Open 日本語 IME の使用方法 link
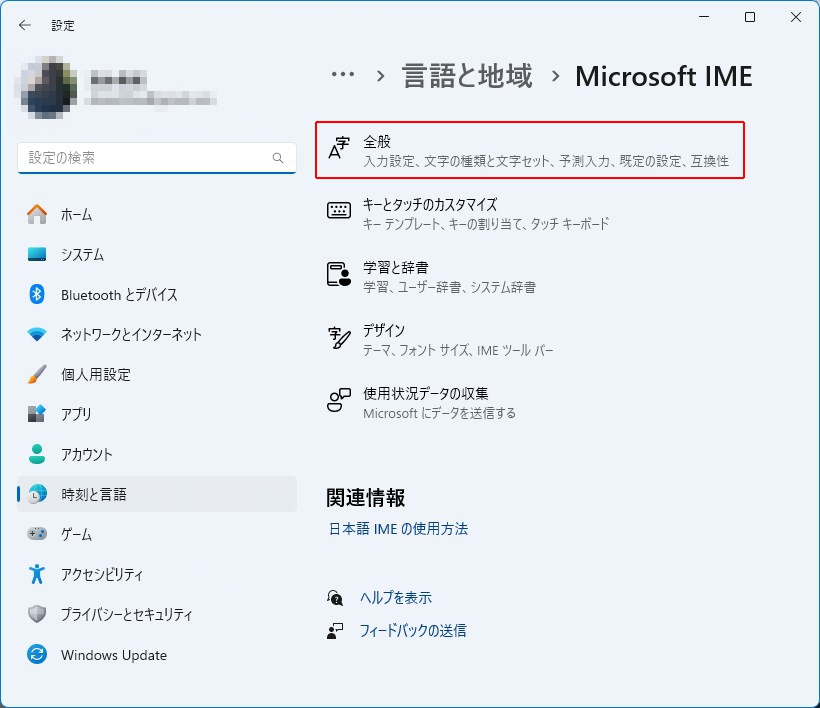820x708 pixels. (398, 528)
